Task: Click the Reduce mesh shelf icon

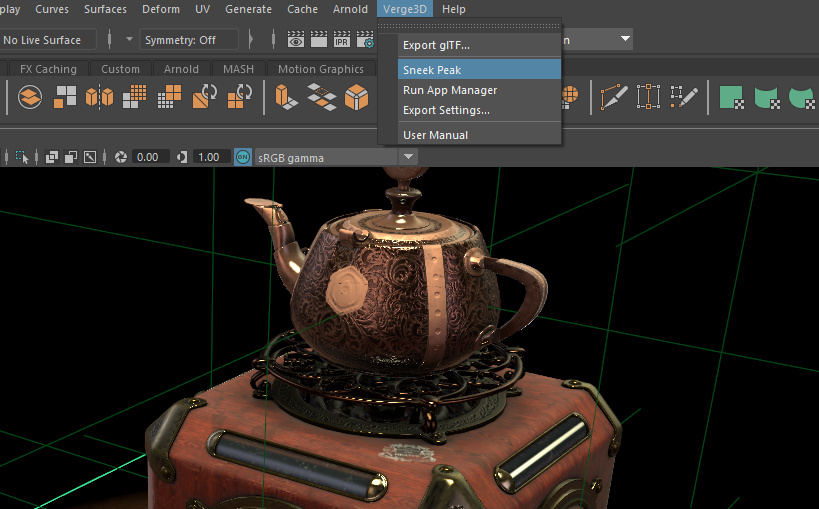Action: [169, 97]
